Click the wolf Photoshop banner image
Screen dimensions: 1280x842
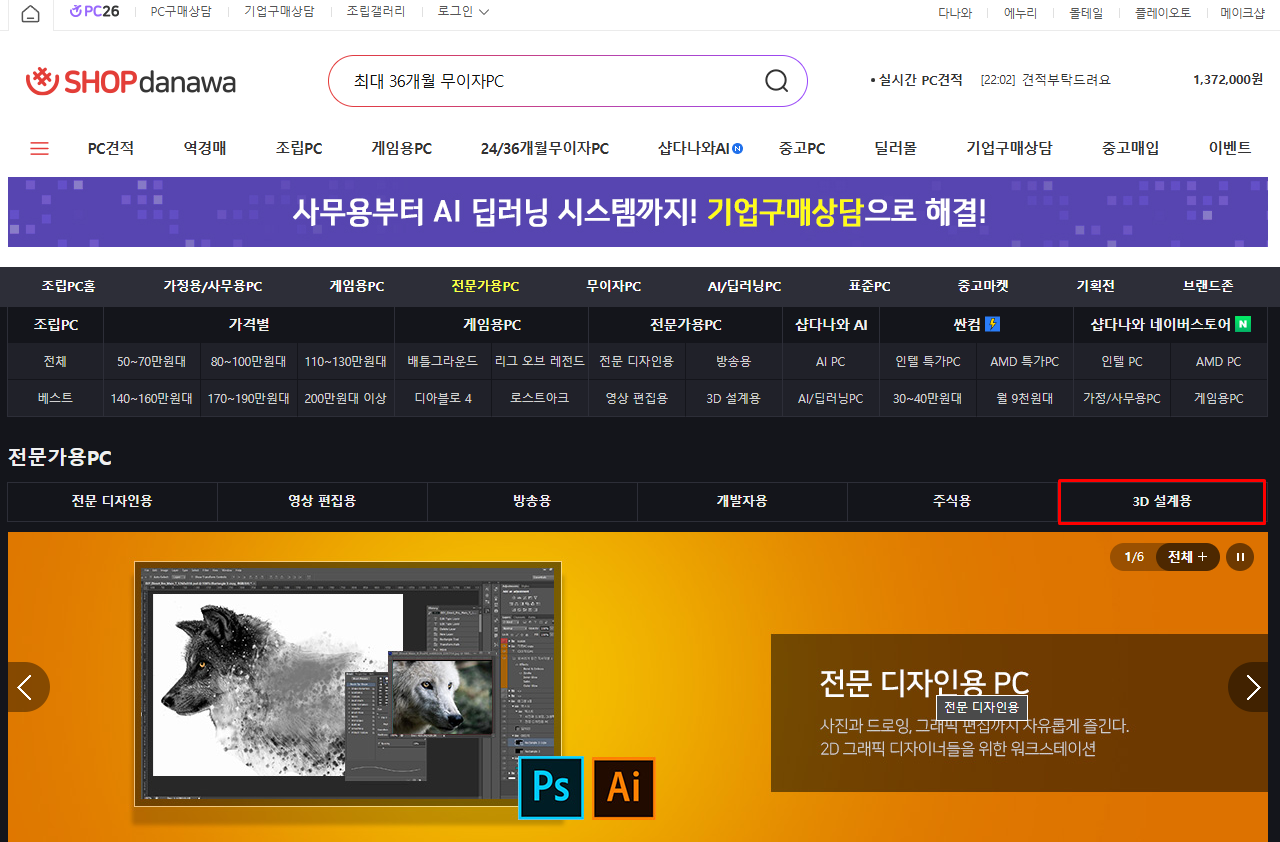coord(348,684)
